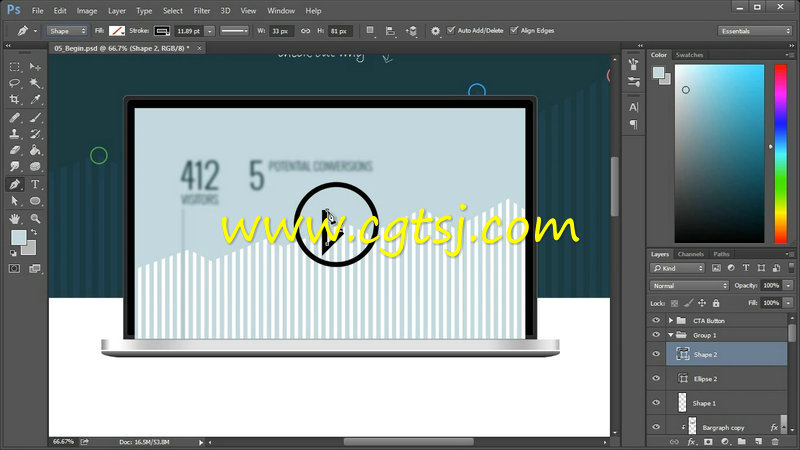
Task: Select the Eyedropper tool
Action: [x=35, y=99]
